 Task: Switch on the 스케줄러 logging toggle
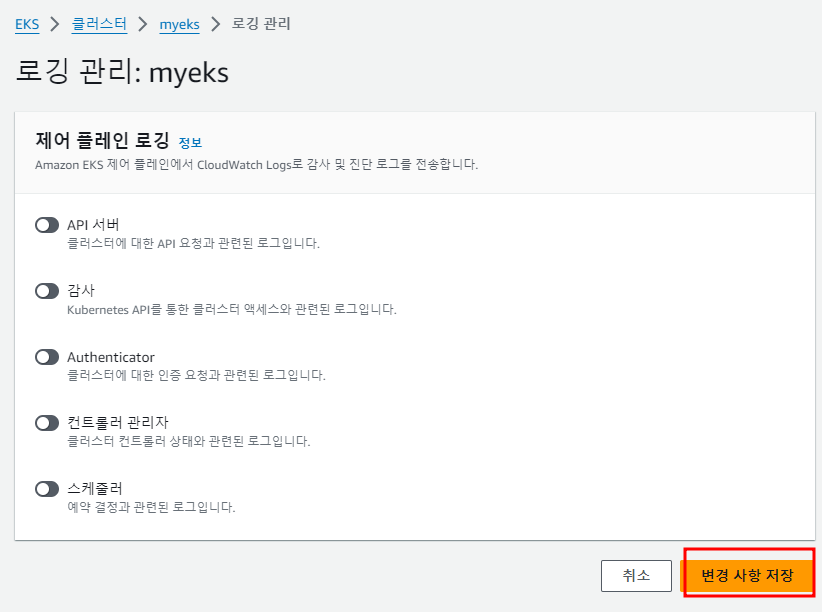[47, 489]
